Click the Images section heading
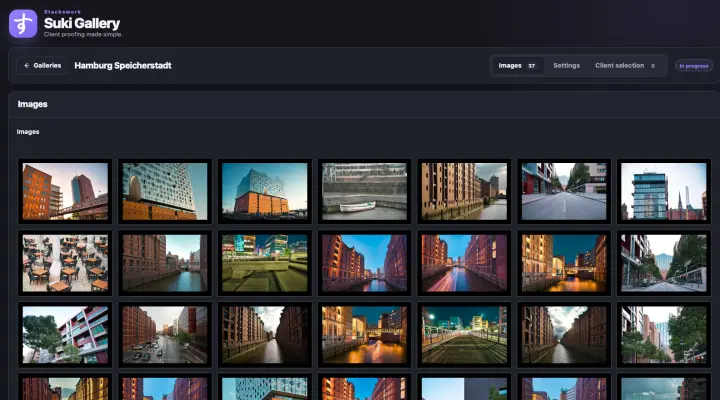 tap(33, 104)
